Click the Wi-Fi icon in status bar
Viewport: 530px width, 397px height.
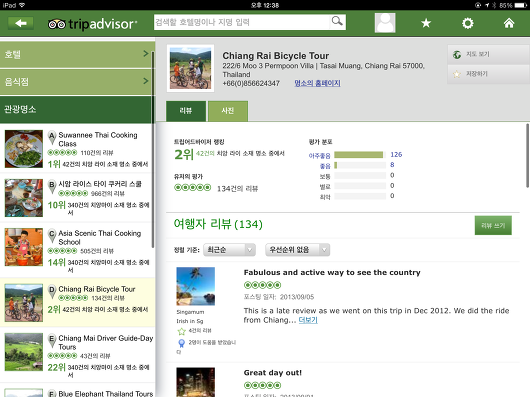point(22,5)
